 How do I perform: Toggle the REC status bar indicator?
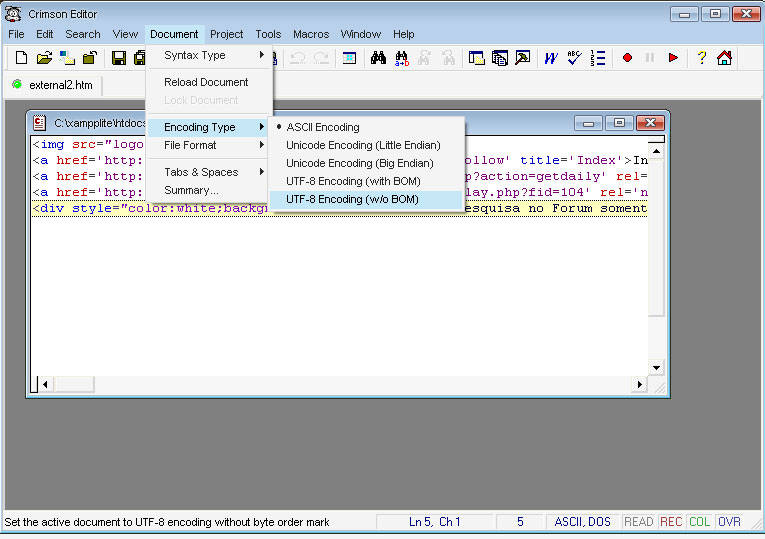point(671,522)
